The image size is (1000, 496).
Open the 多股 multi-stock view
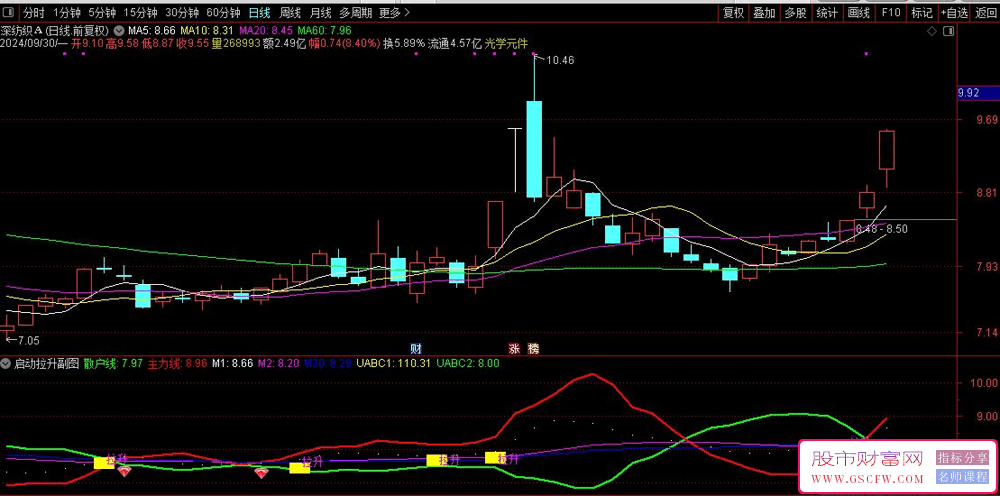coord(795,12)
